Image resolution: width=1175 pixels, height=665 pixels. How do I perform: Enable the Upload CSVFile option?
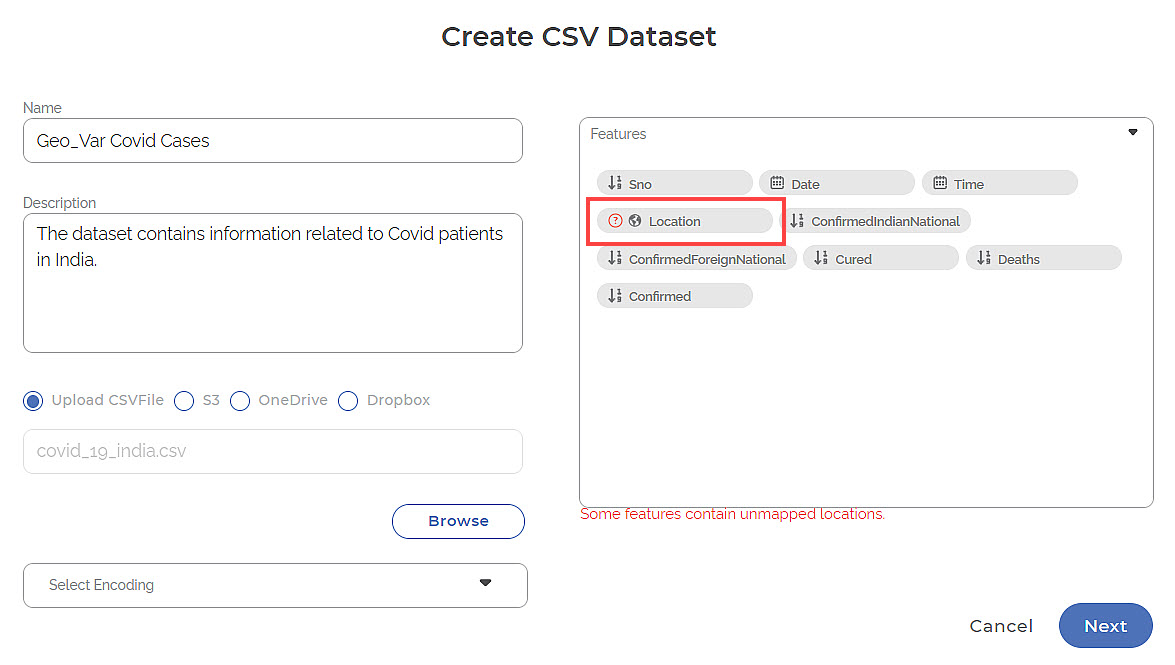[x=33, y=400]
